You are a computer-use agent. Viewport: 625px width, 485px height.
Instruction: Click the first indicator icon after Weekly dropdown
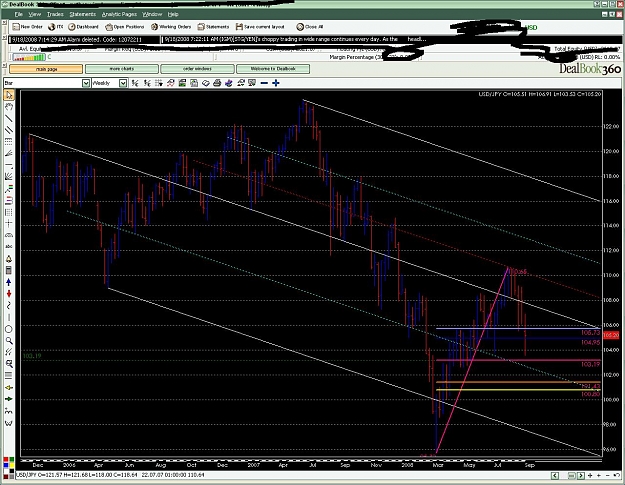[135, 83]
